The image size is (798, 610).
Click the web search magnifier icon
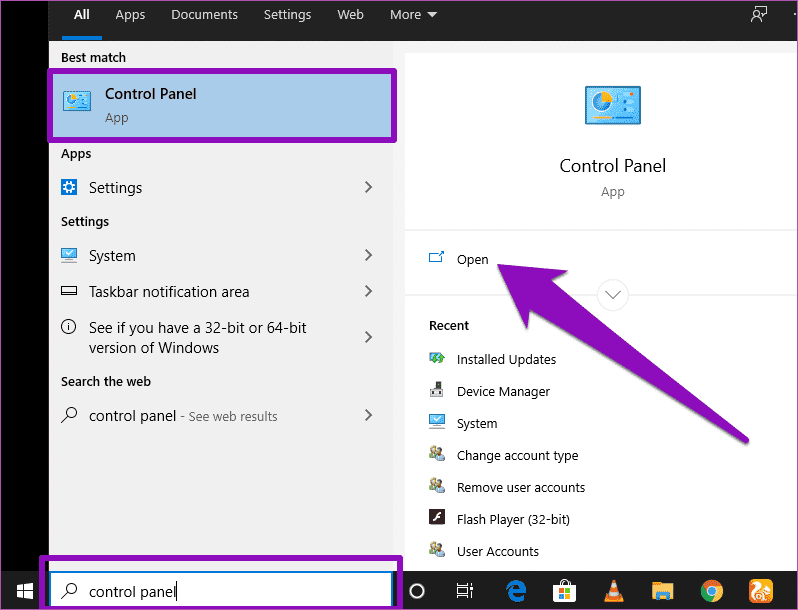[x=69, y=415]
